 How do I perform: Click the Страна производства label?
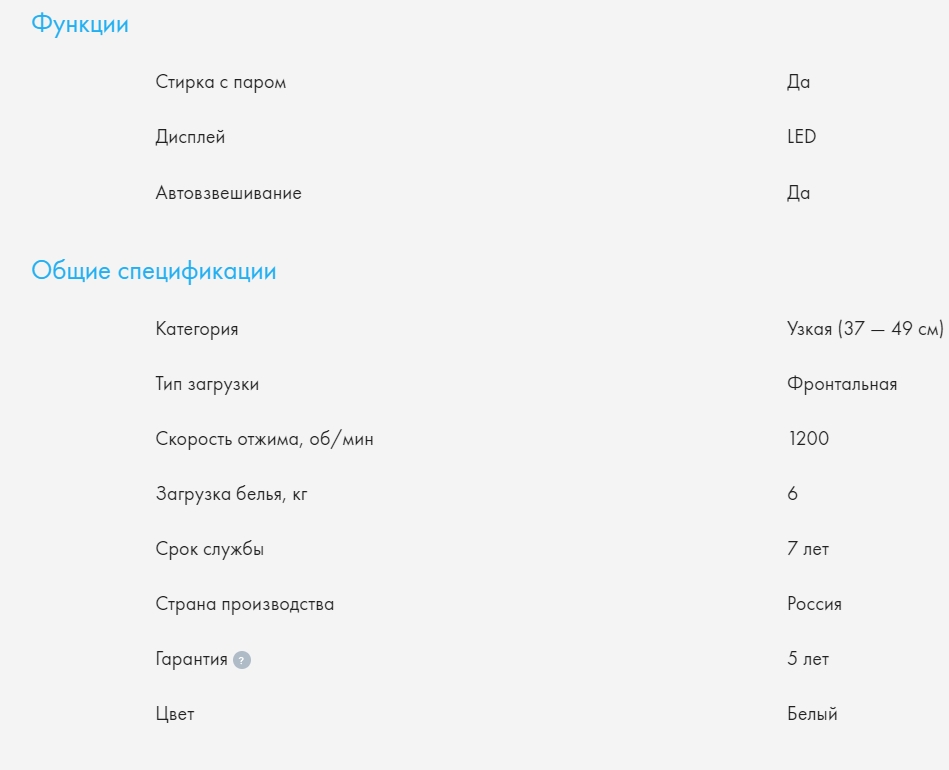[245, 604]
